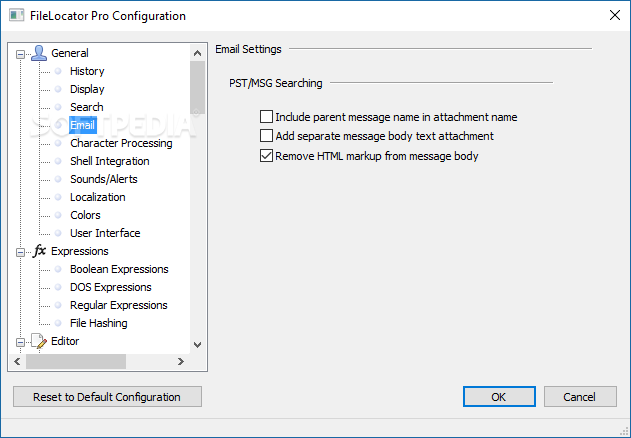The image size is (631, 438).
Task: Click the tree scroll up arrow
Action: [197, 53]
